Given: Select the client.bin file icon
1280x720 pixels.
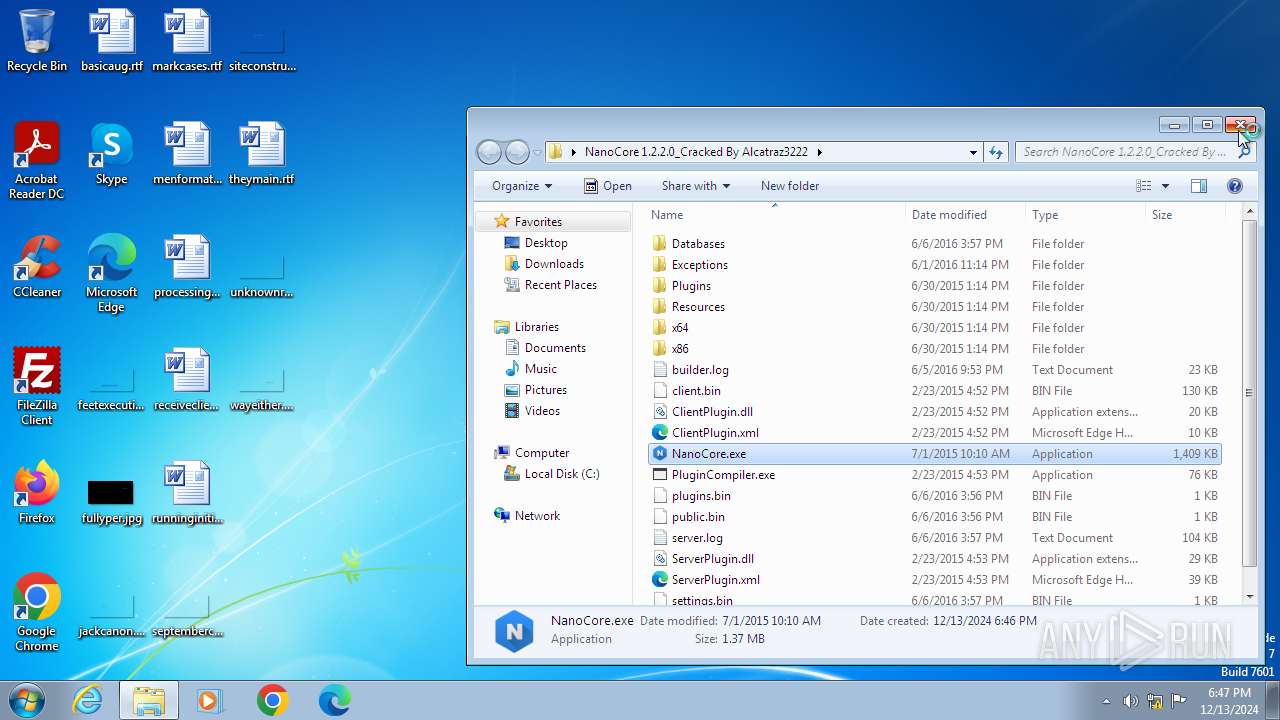Looking at the screenshot, I should click(659, 391).
